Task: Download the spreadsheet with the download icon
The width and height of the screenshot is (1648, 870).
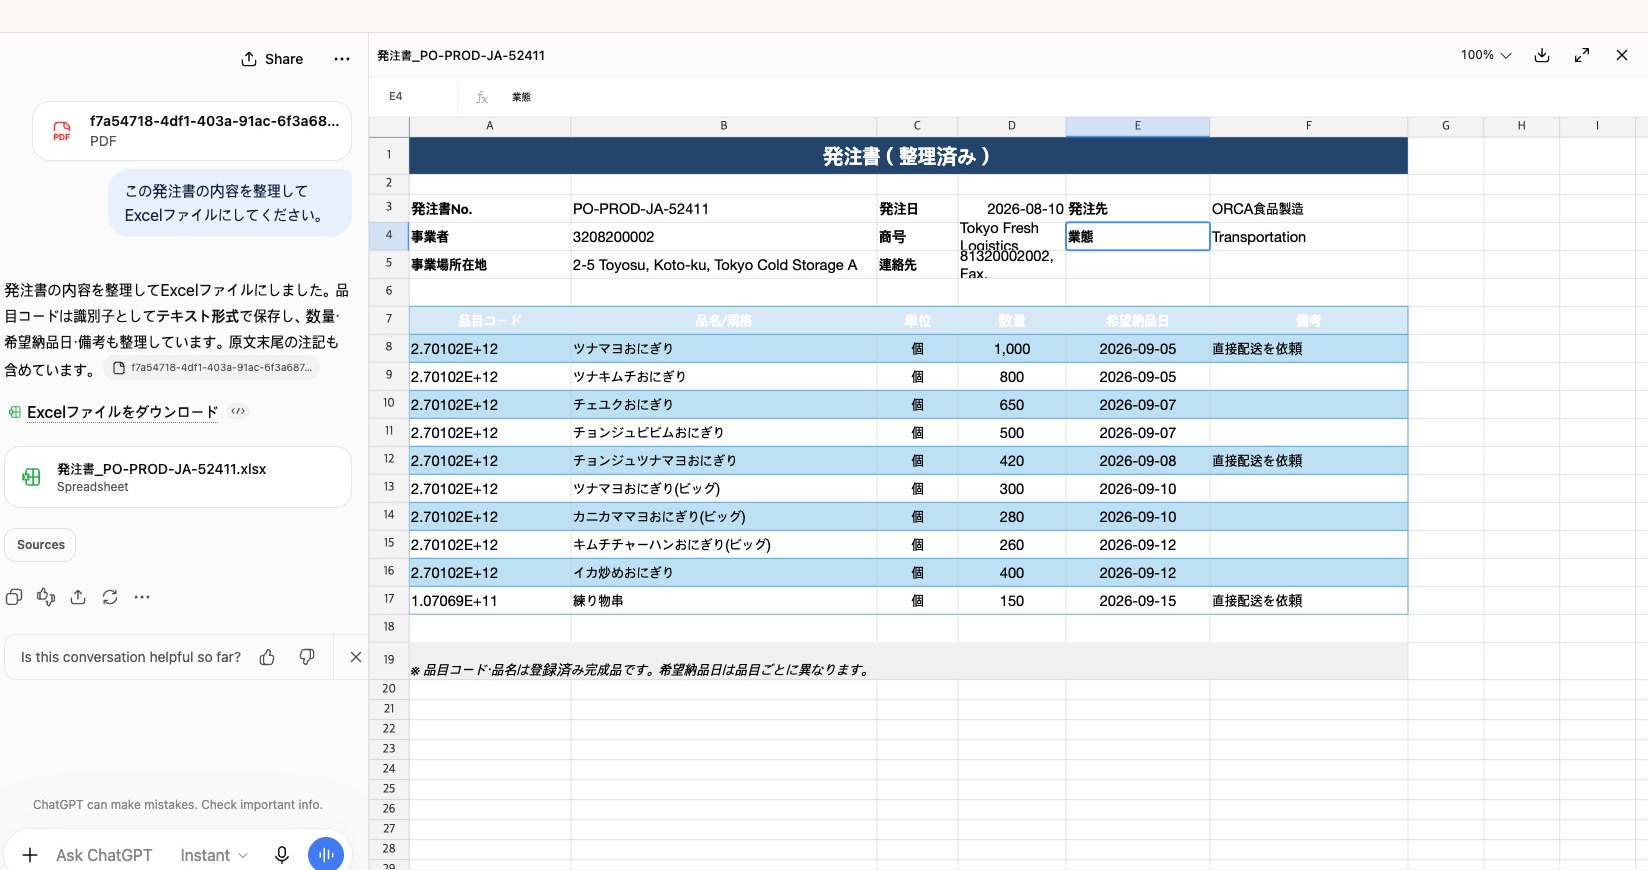Action: coord(1542,55)
